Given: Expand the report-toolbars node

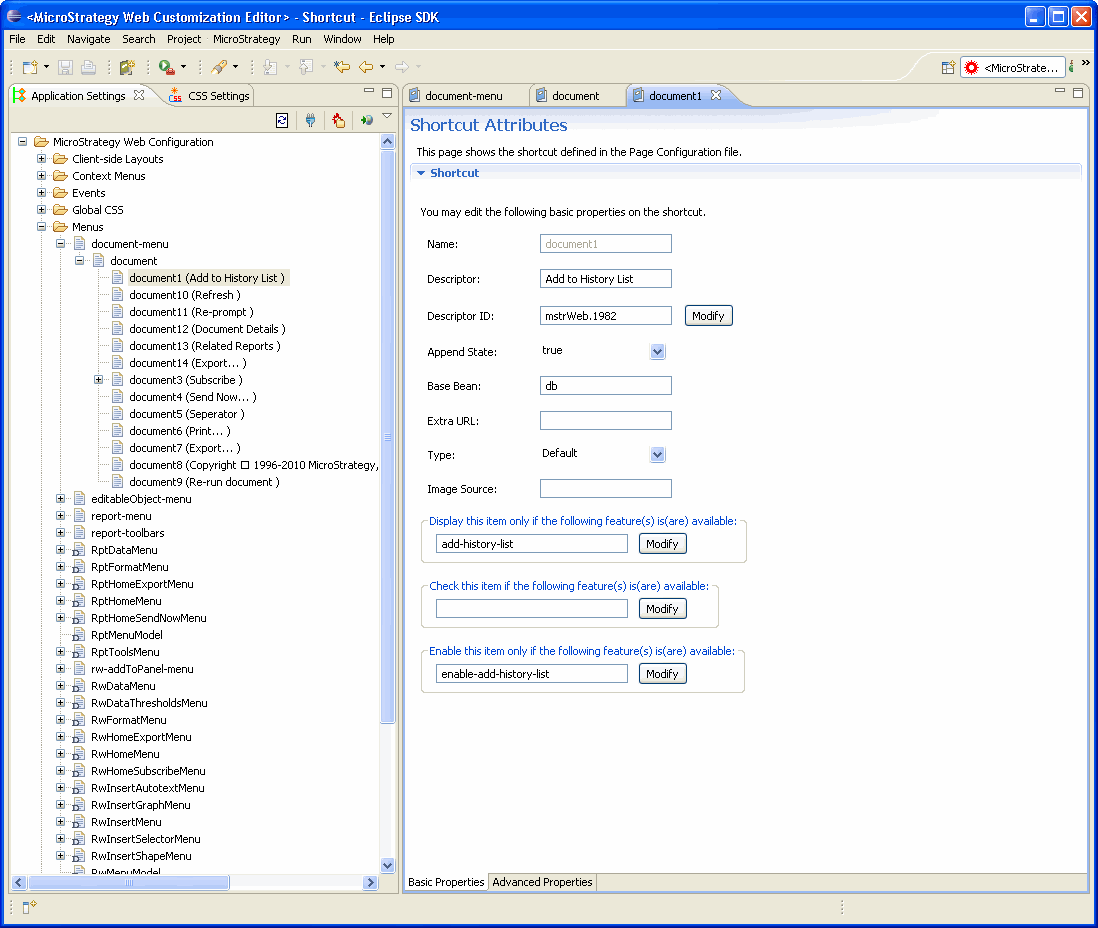Looking at the screenshot, I should pos(60,533).
